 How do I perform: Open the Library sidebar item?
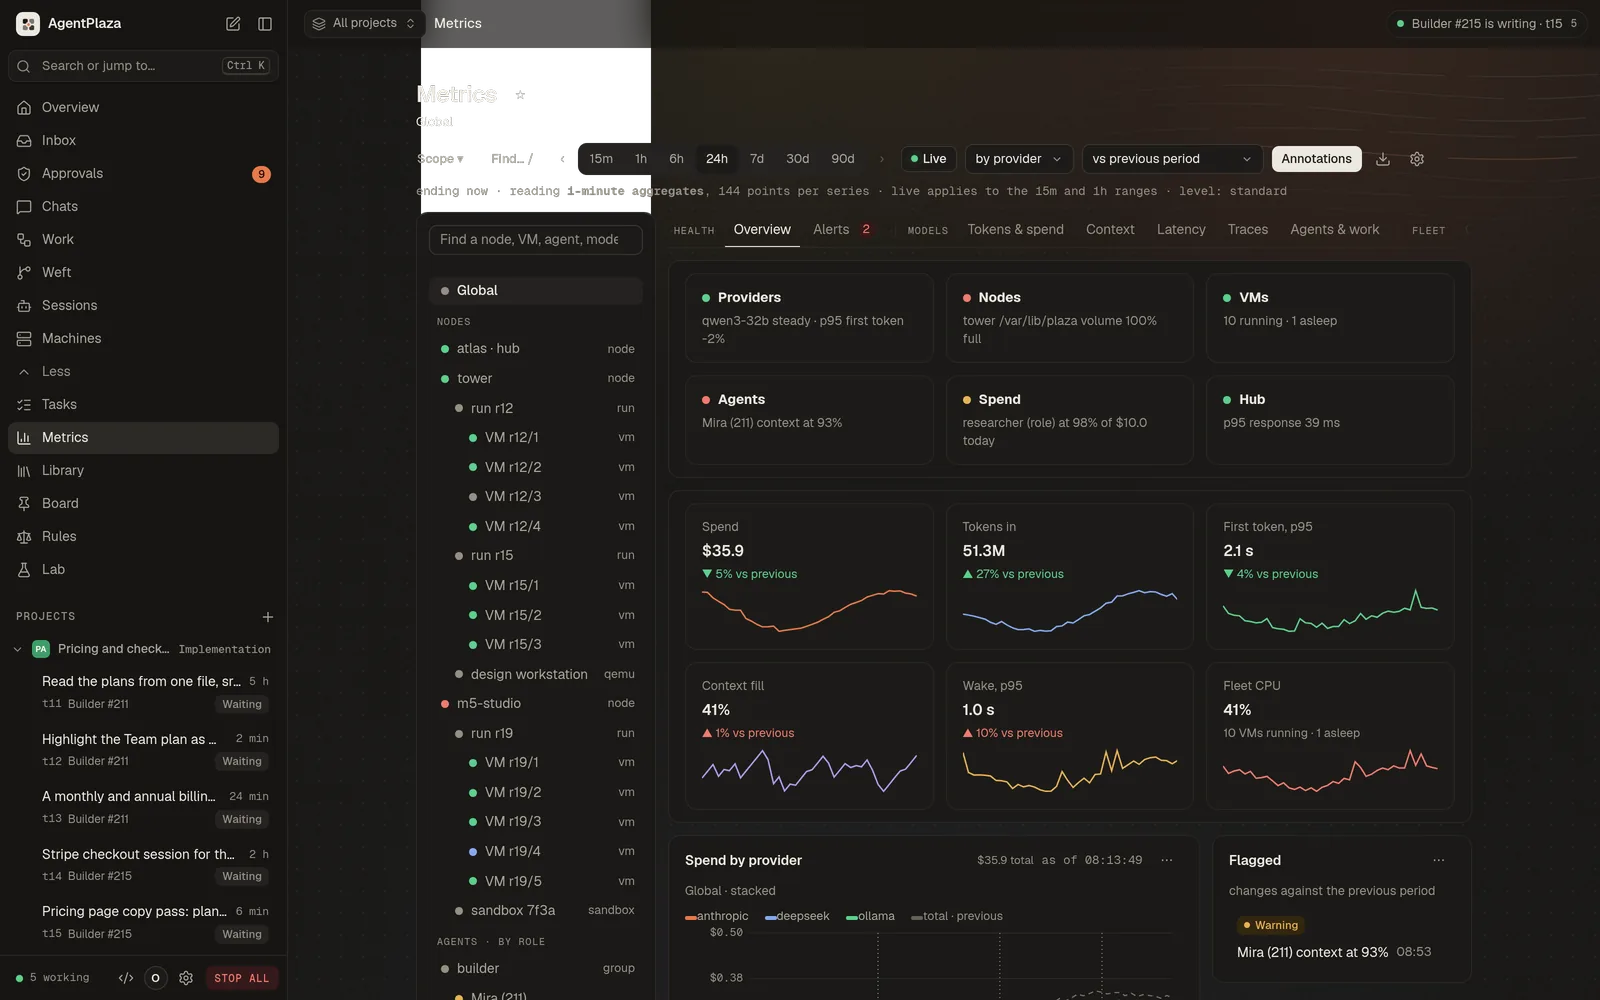pos(143,470)
